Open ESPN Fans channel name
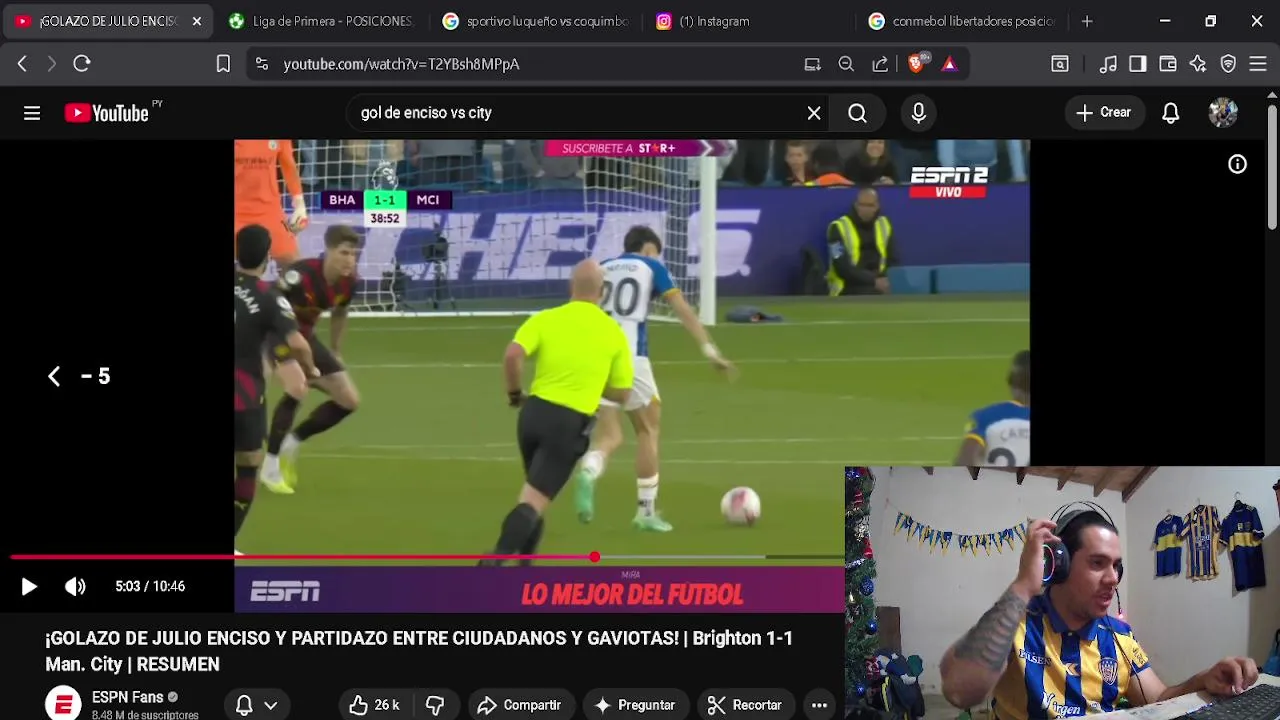Screen dimensions: 1280x720 [127, 697]
